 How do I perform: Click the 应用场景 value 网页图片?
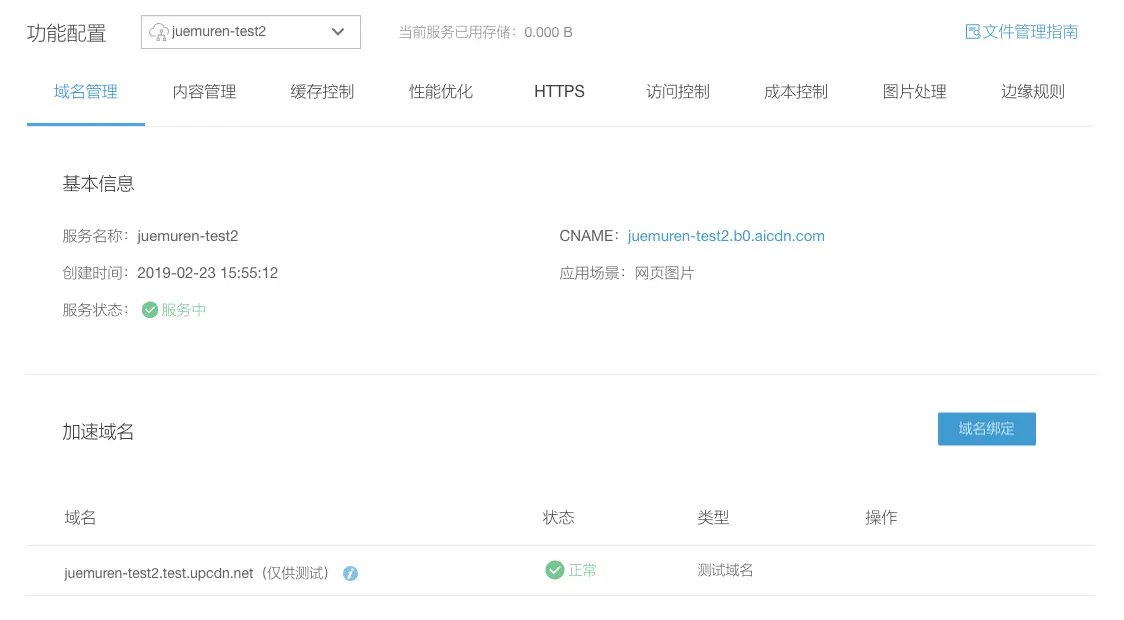click(x=665, y=273)
